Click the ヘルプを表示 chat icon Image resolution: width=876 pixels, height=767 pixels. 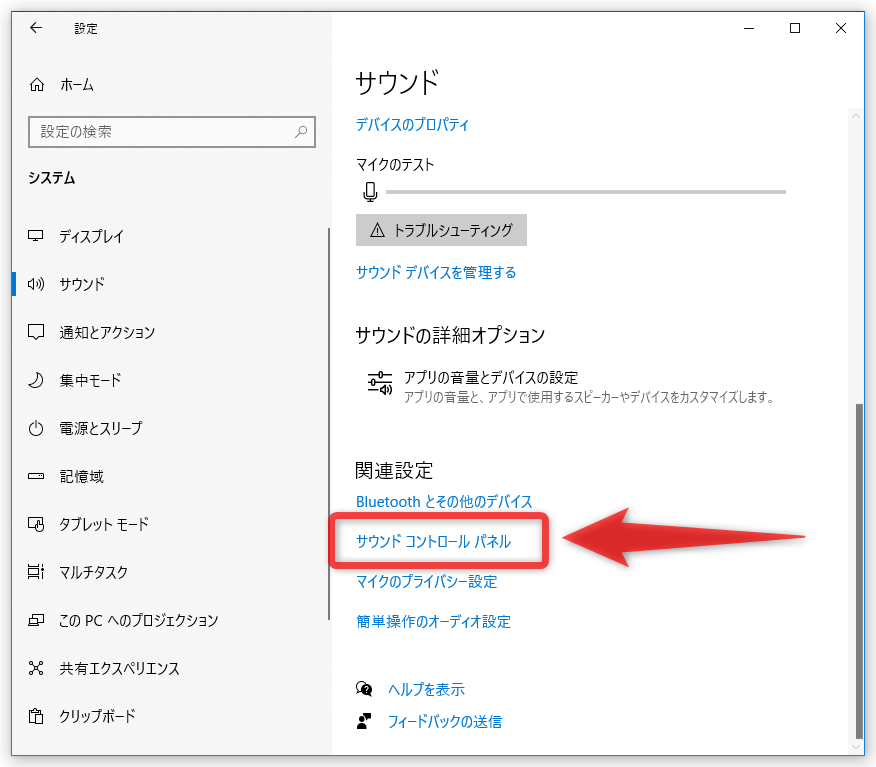(364, 689)
